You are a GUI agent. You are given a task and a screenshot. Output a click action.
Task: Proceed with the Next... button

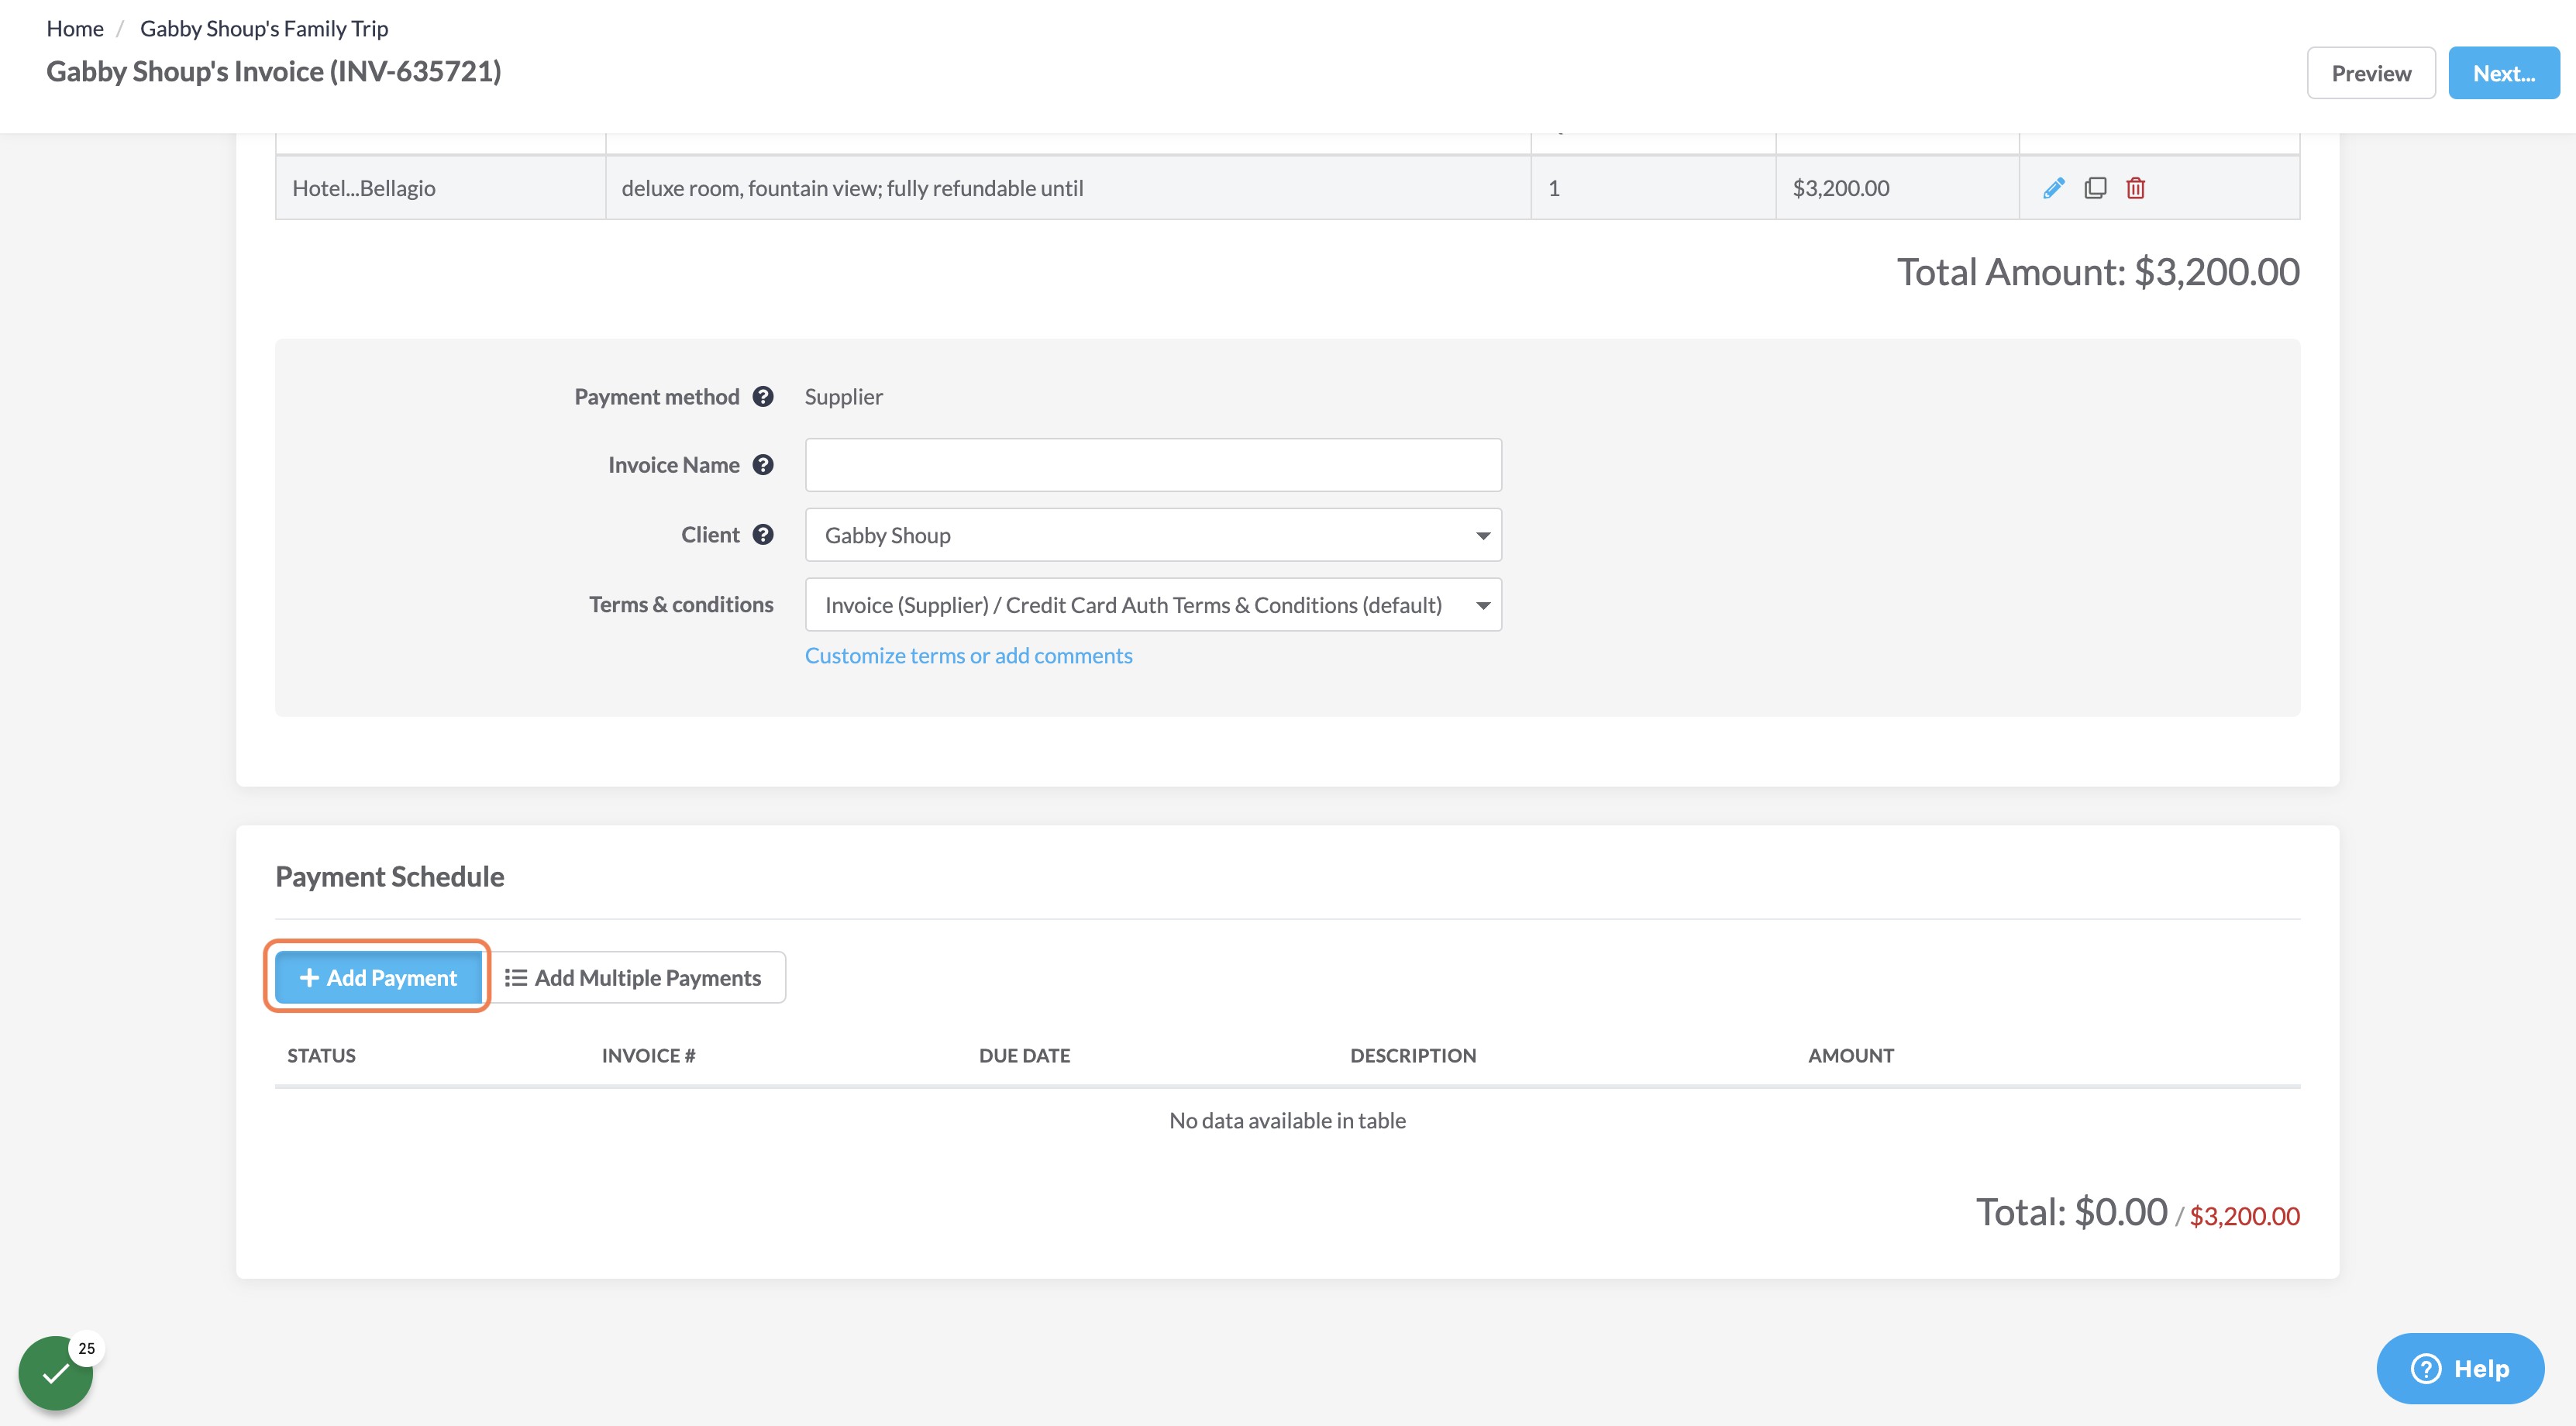pyautogui.click(x=2503, y=73)
